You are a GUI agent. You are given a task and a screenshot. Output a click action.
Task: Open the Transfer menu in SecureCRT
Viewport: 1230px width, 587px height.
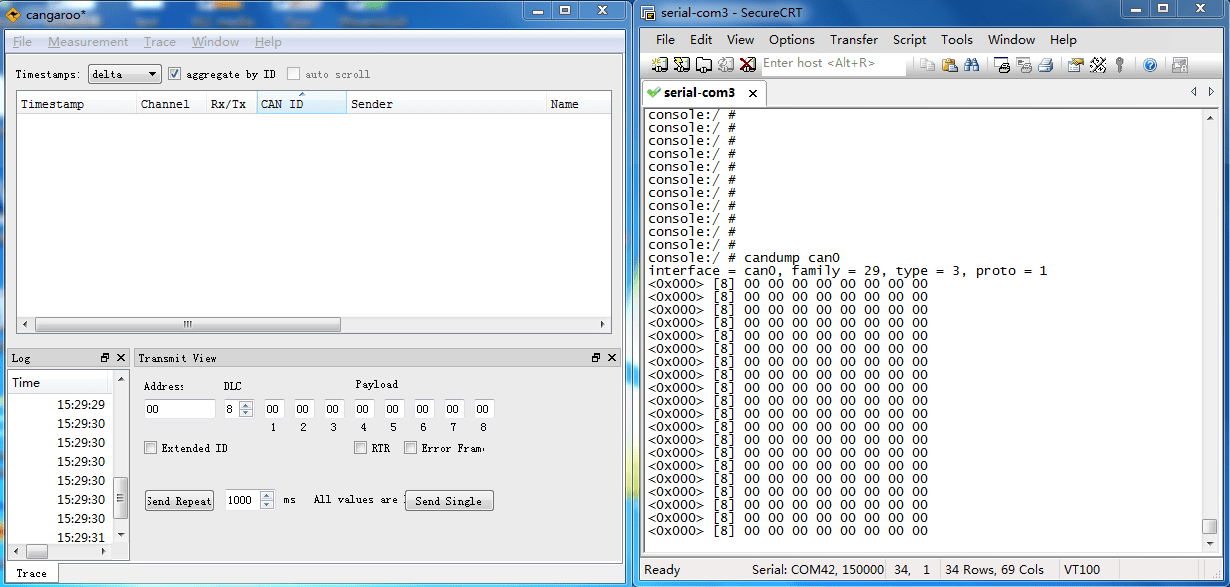pos(854,40)
